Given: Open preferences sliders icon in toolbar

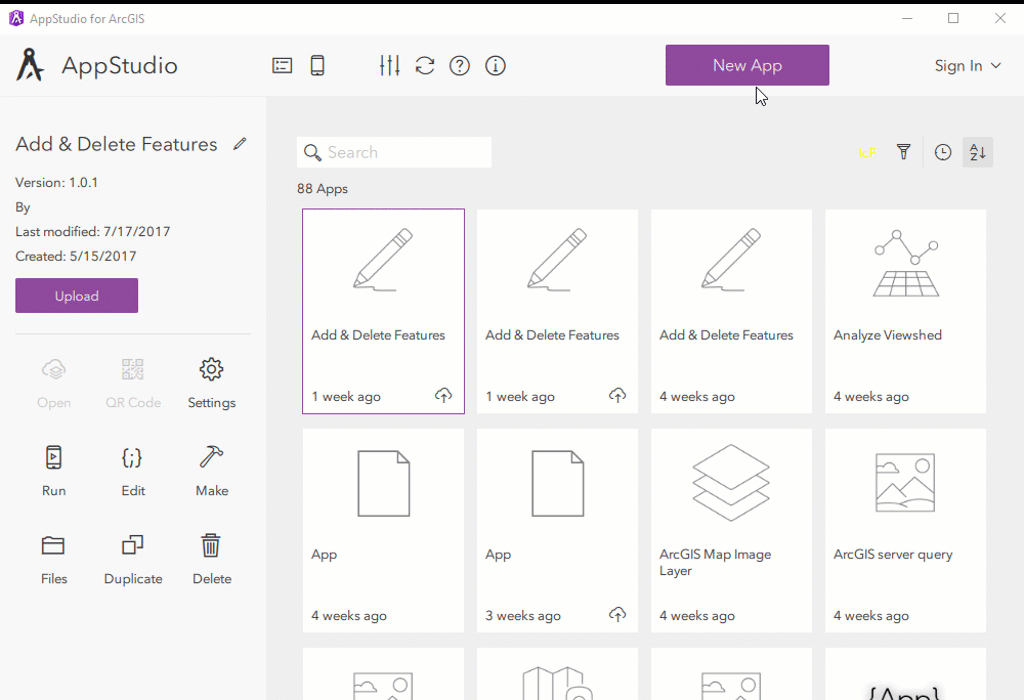Looking at the screenshot, I should (390, 65).
